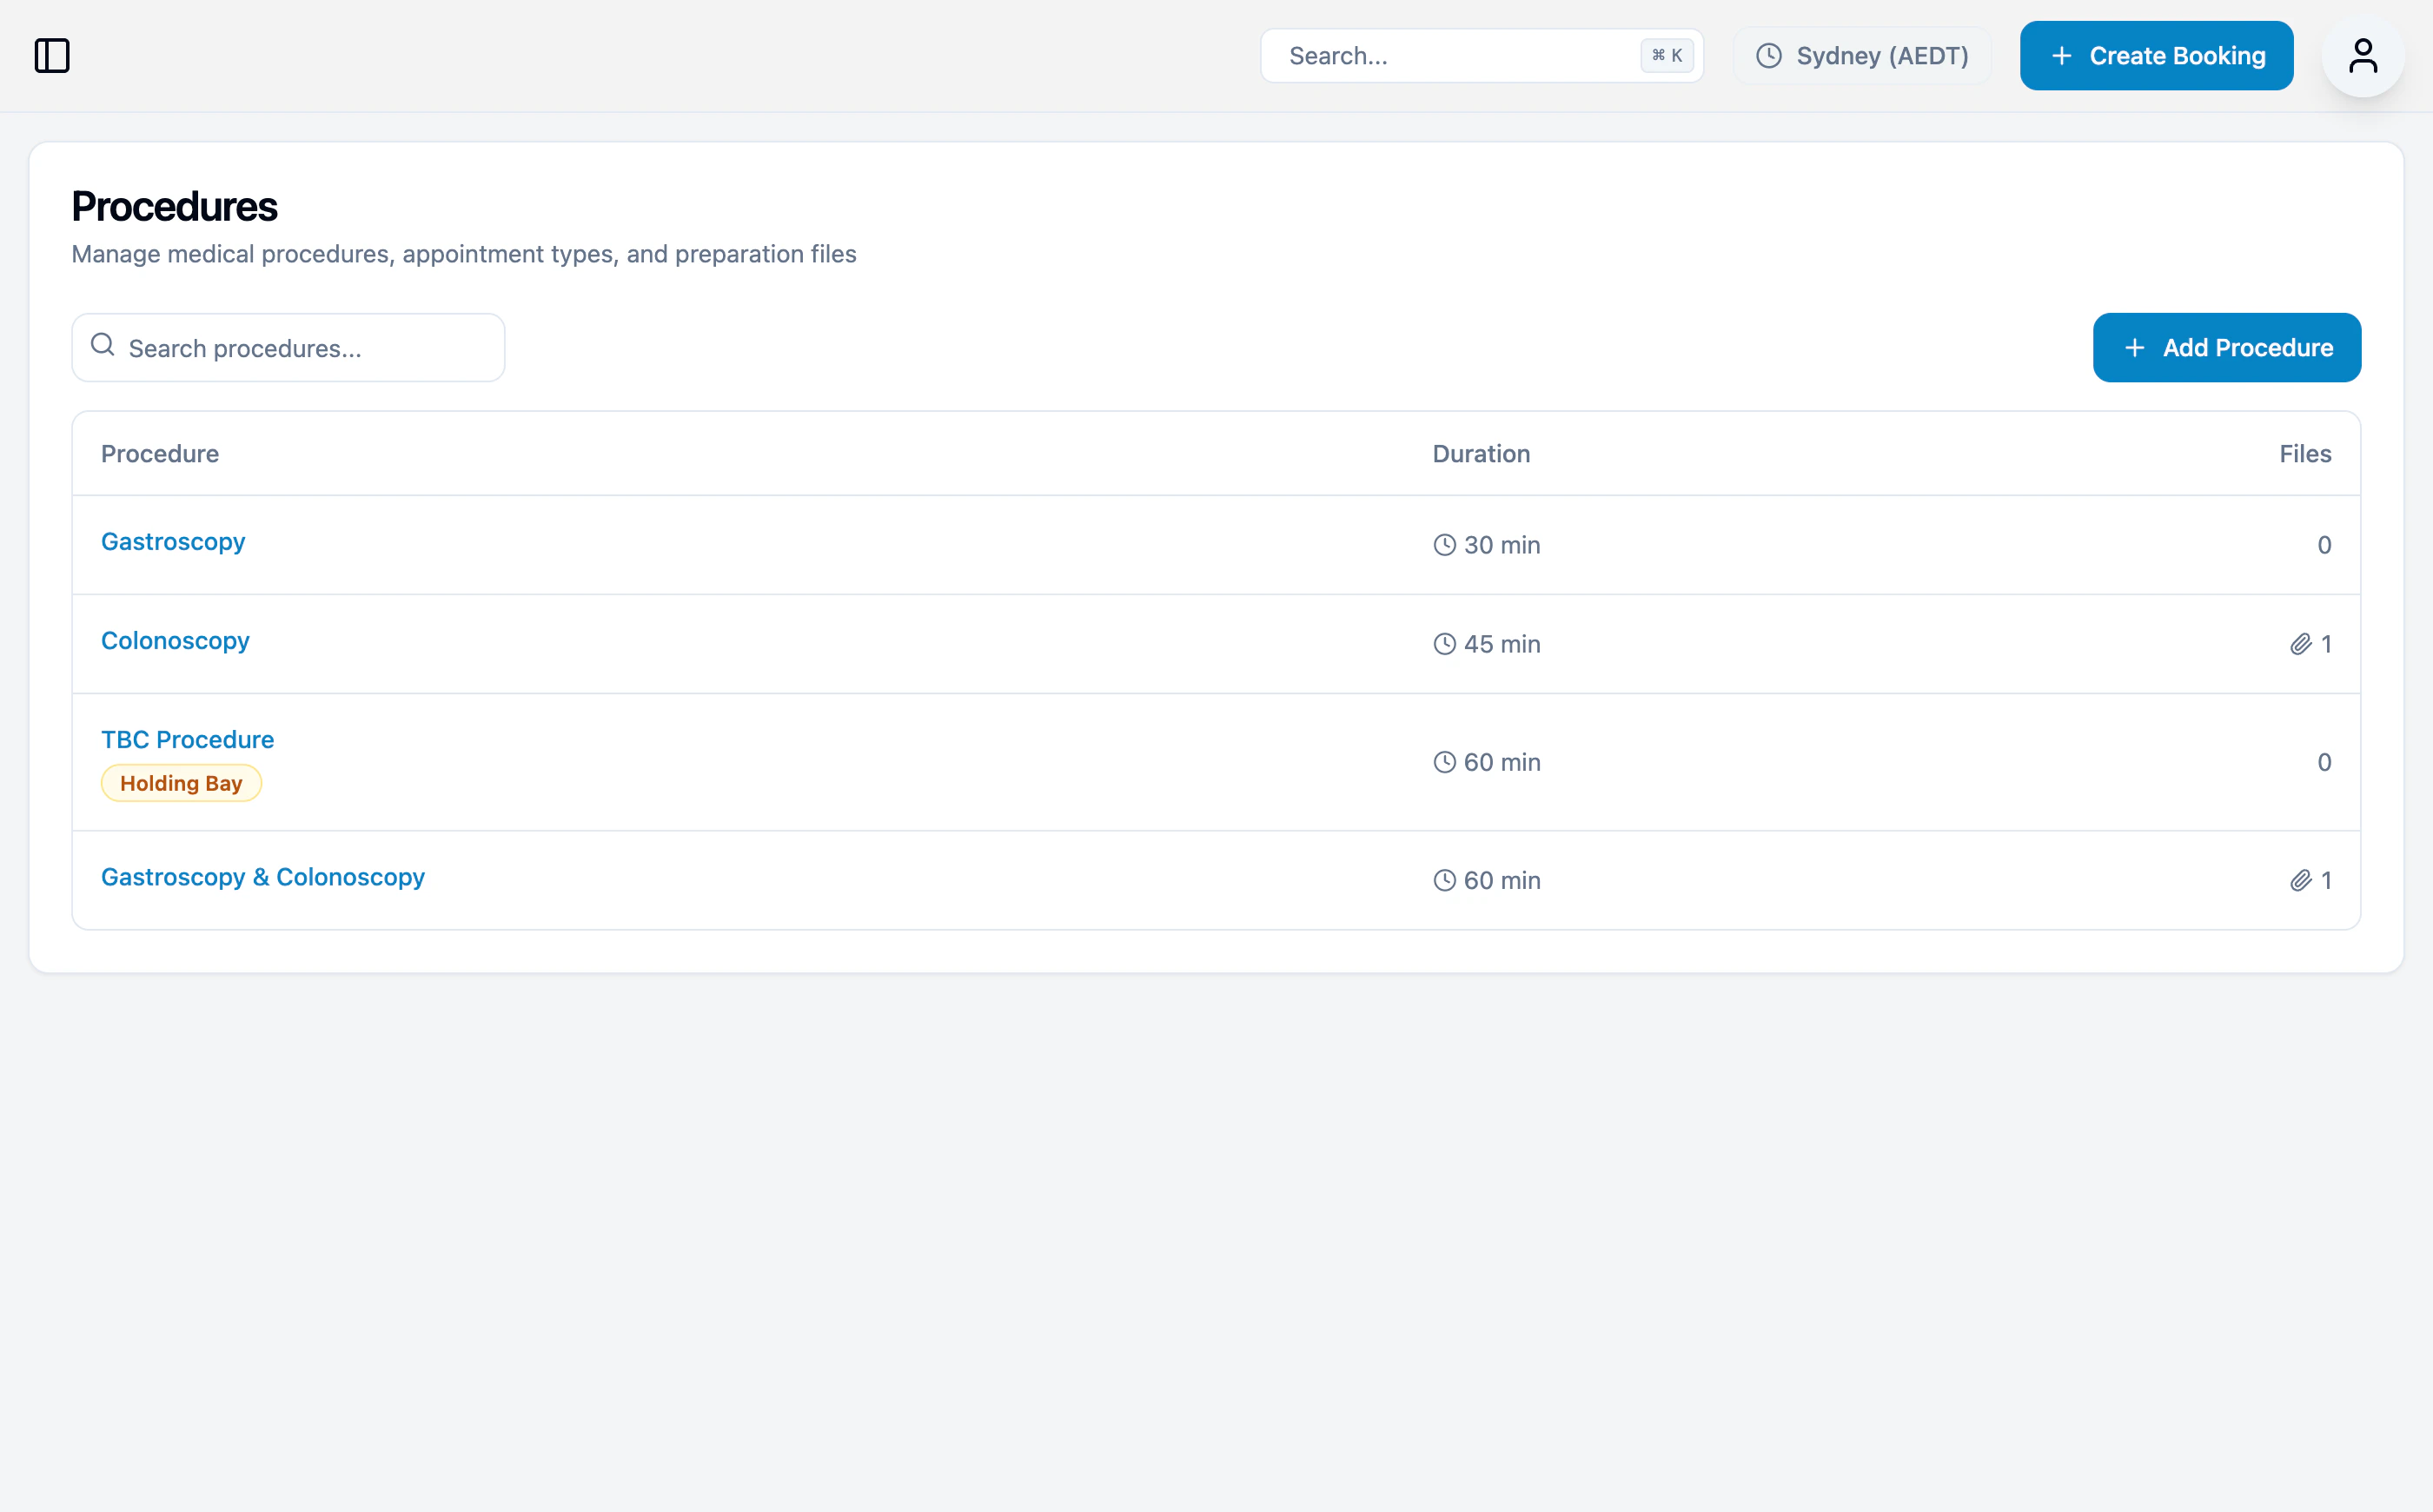Click the paperclip in Gastroscopy & Colonoscopy row
2433x1512 pixels.
point(2300,880)
